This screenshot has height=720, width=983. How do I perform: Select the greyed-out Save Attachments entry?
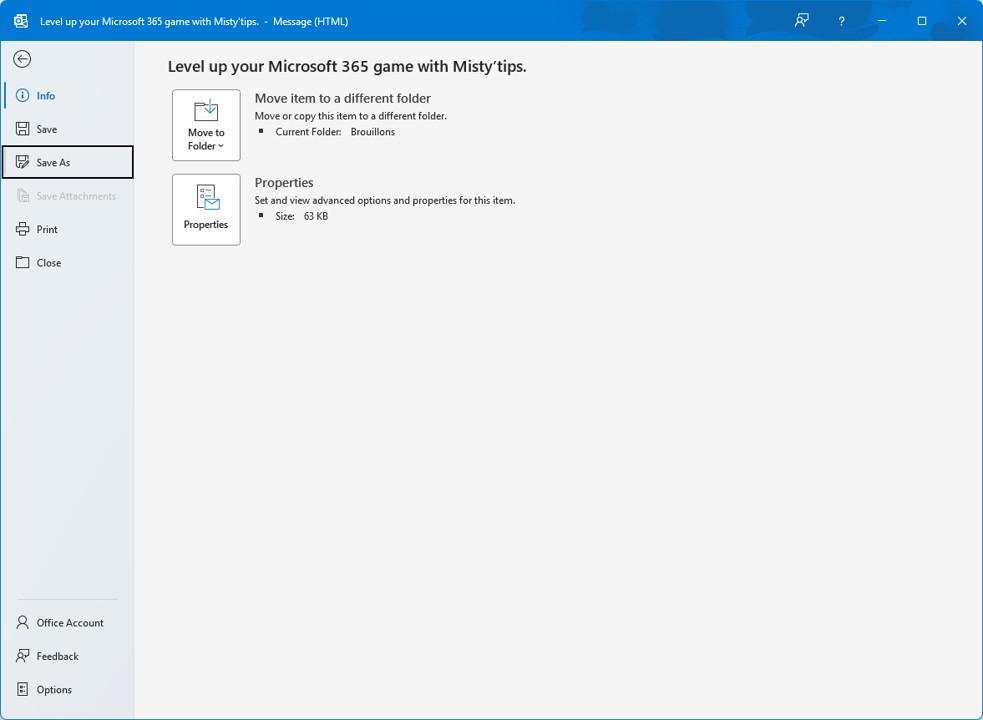click(75, 196)
